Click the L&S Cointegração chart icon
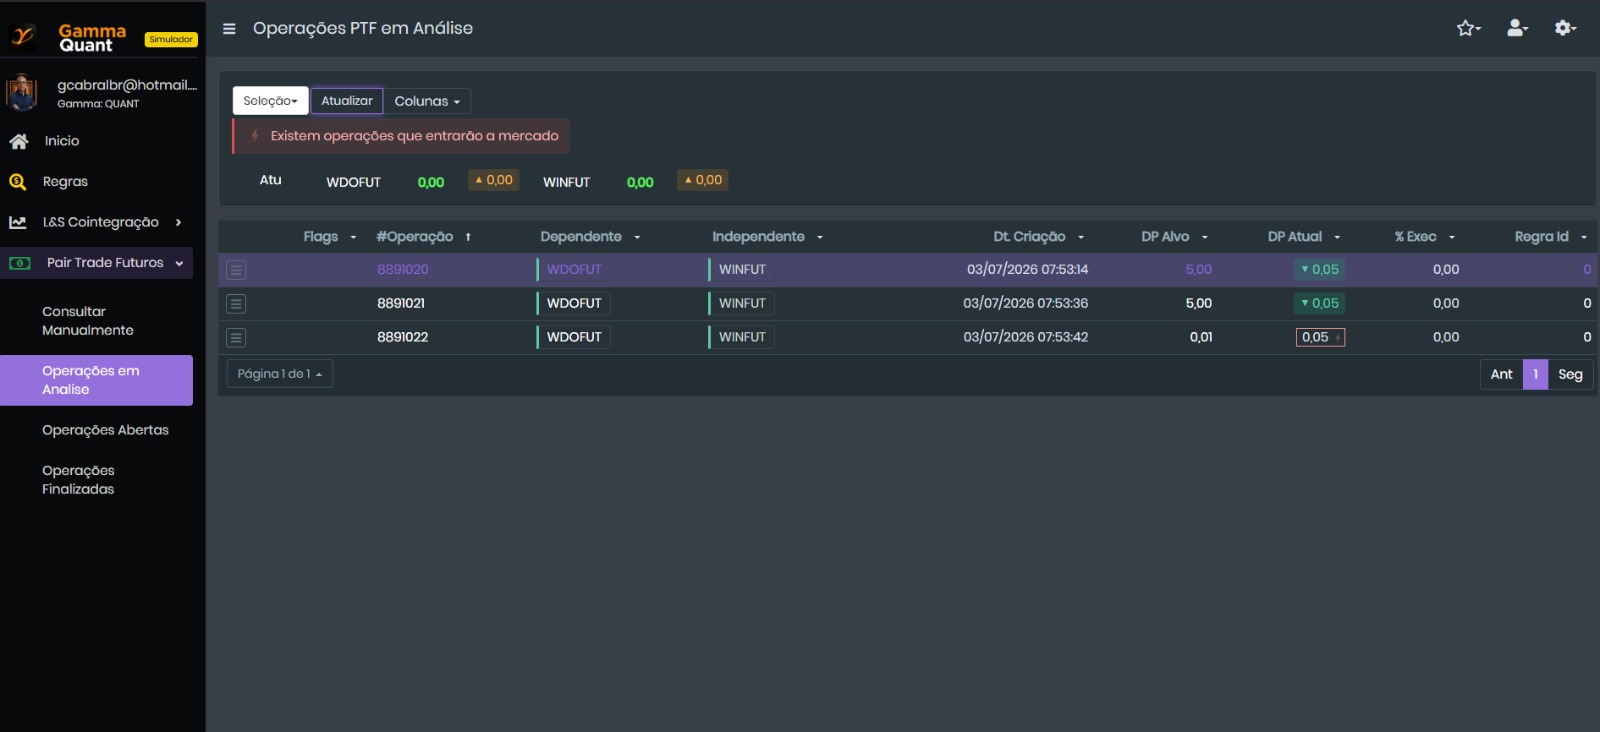This screenshot has height=732, width=1600. click(x=17, y=222)
